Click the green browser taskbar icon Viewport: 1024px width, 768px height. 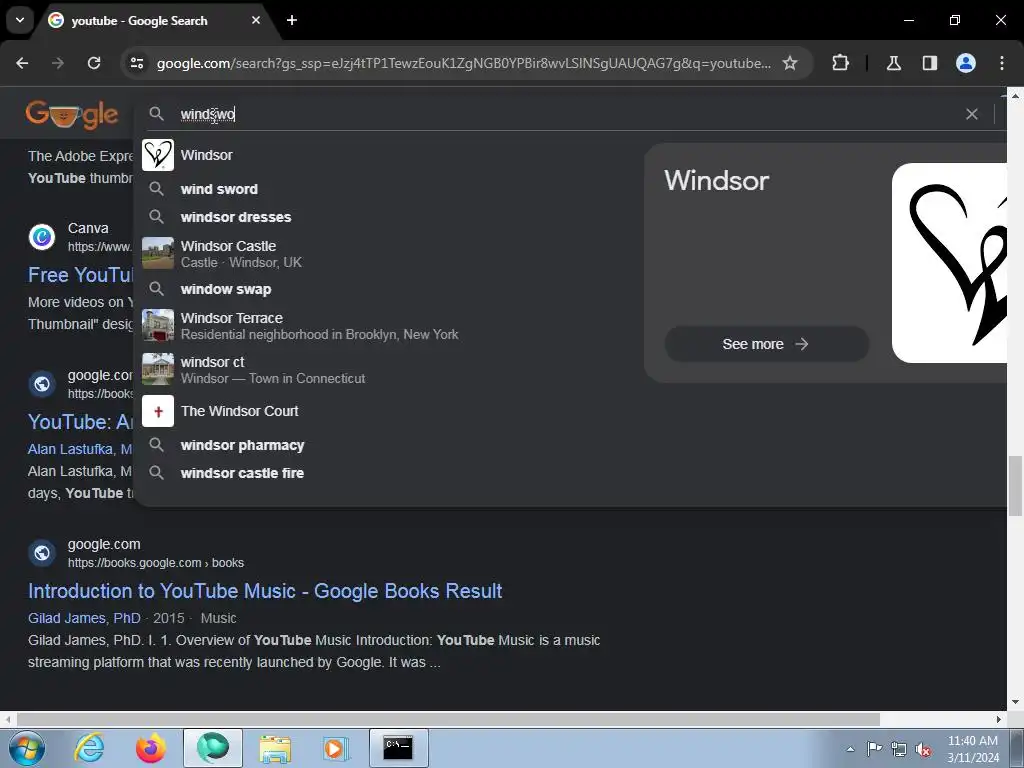tap(213, 748)
